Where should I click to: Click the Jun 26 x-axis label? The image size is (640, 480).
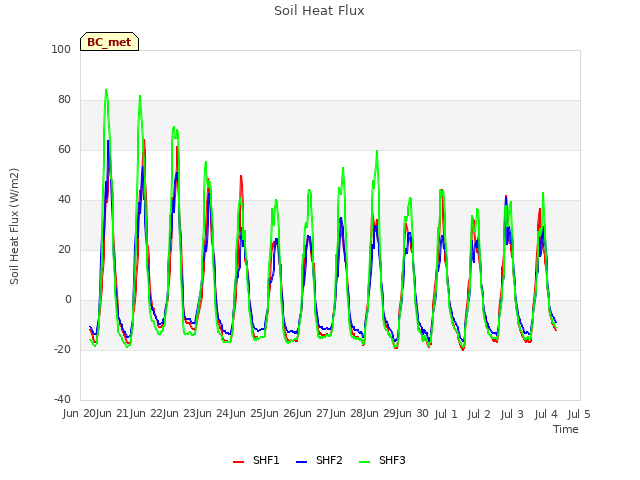coord(280,414)
